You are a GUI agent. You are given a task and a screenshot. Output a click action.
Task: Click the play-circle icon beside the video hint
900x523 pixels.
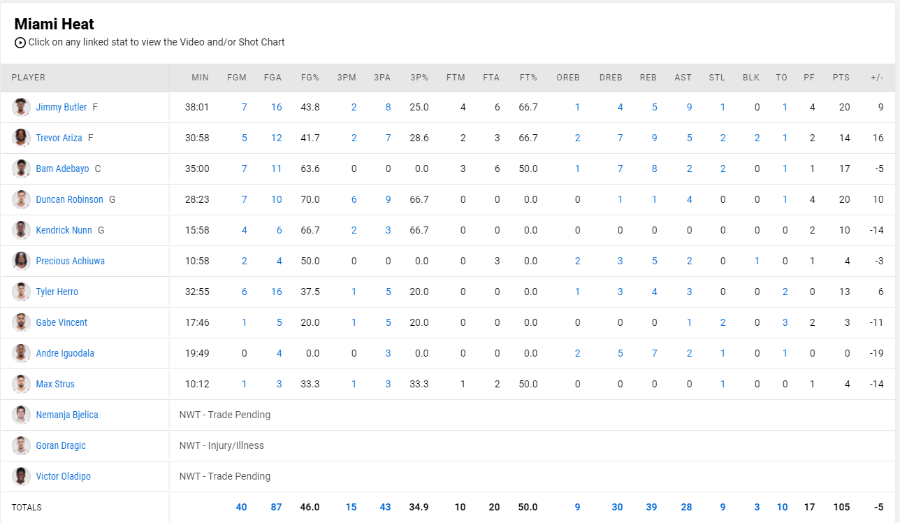[20, 42]
